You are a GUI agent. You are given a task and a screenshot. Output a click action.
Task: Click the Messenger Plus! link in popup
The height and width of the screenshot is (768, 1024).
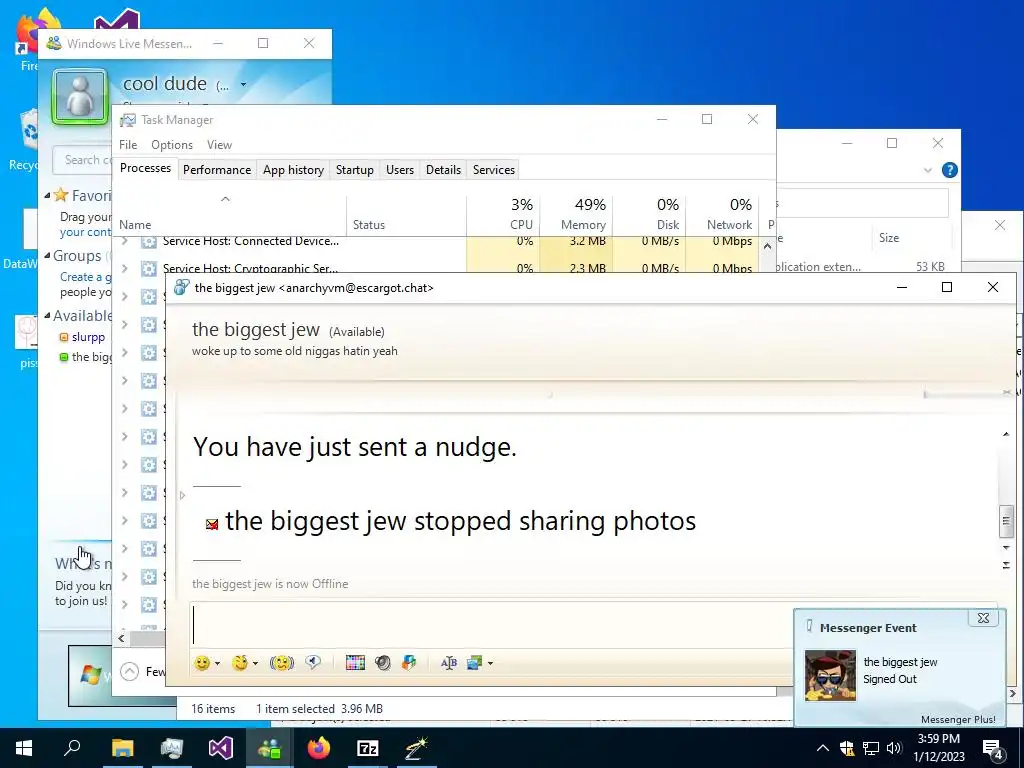point(958,719)
